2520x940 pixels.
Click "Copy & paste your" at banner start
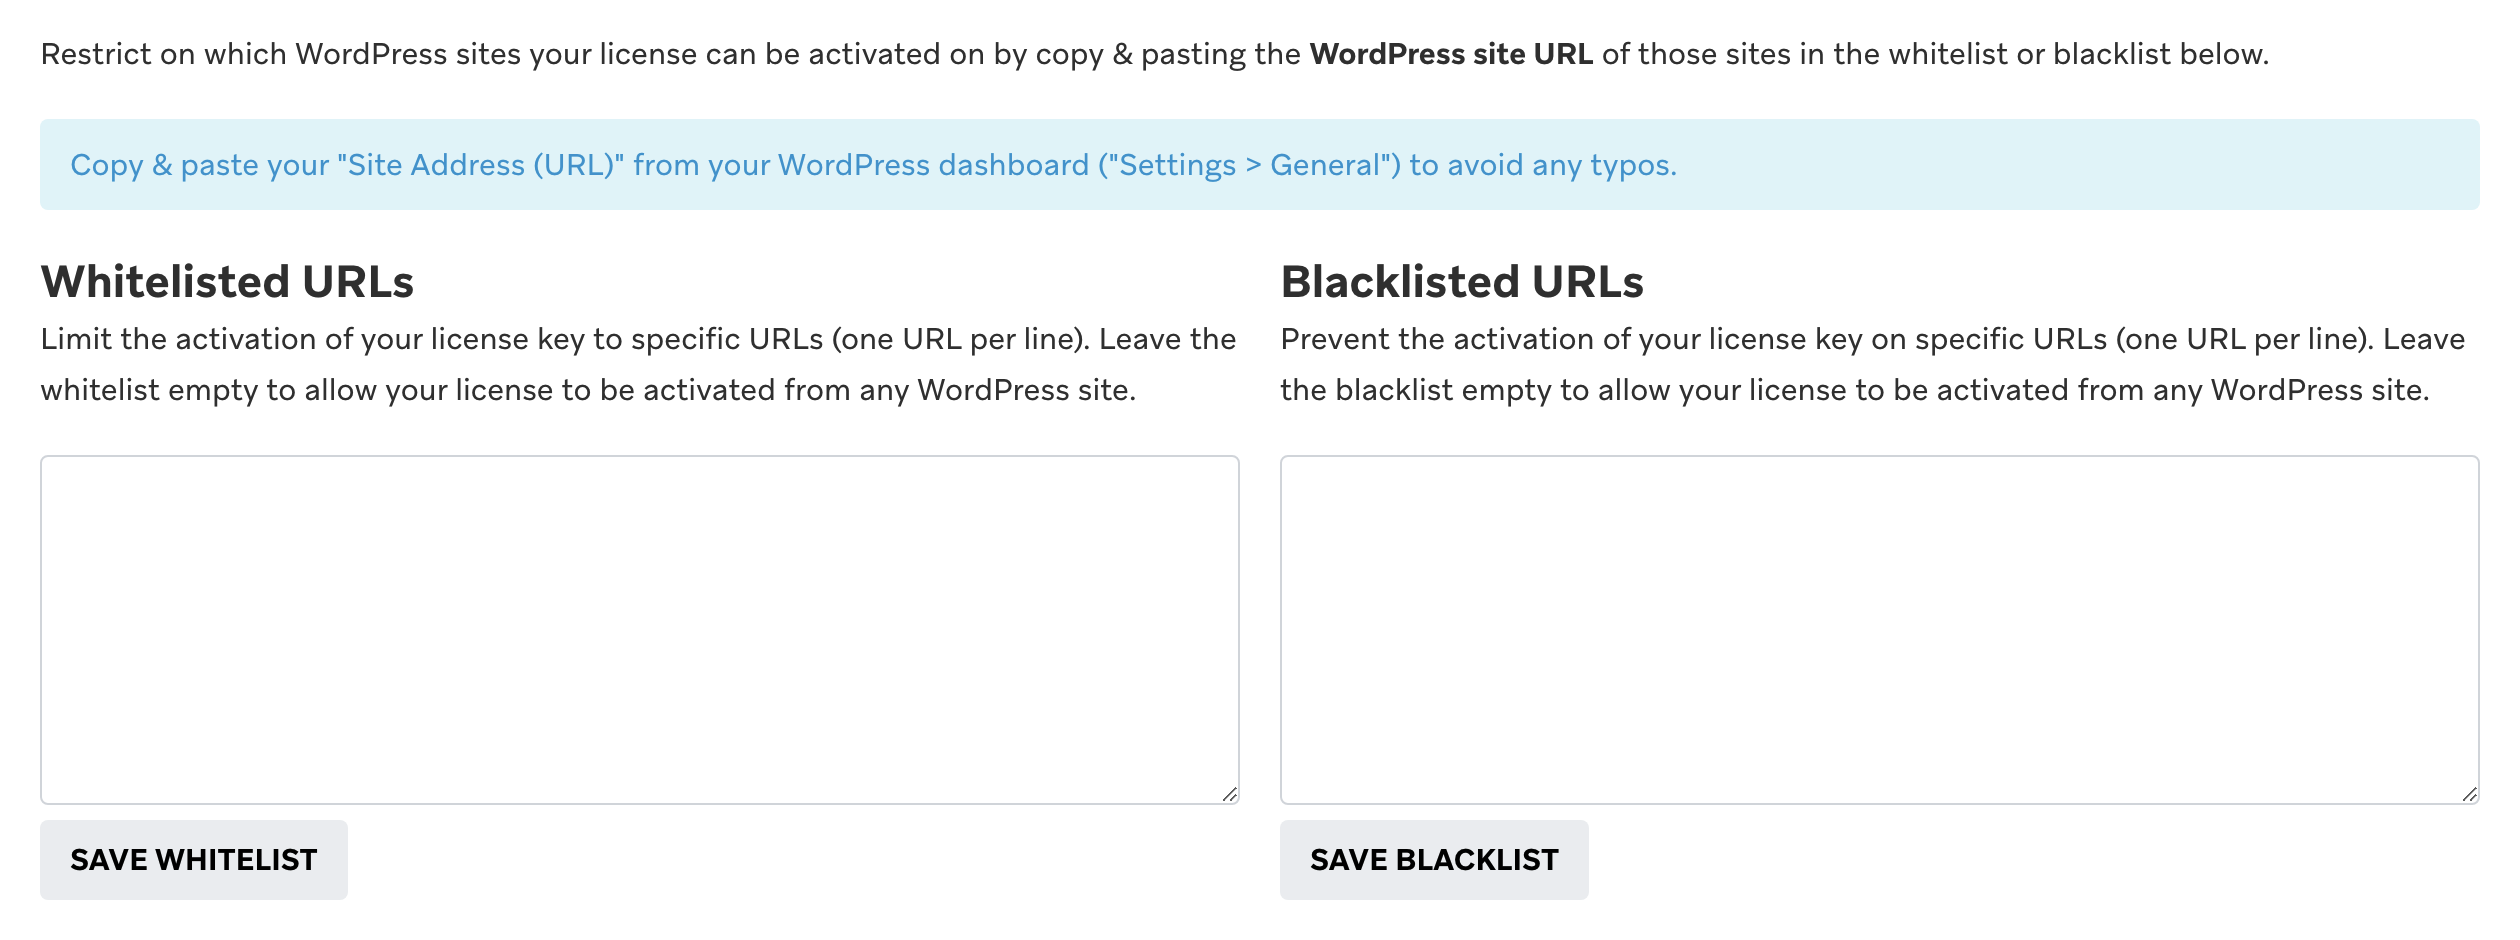coord(200,165)
